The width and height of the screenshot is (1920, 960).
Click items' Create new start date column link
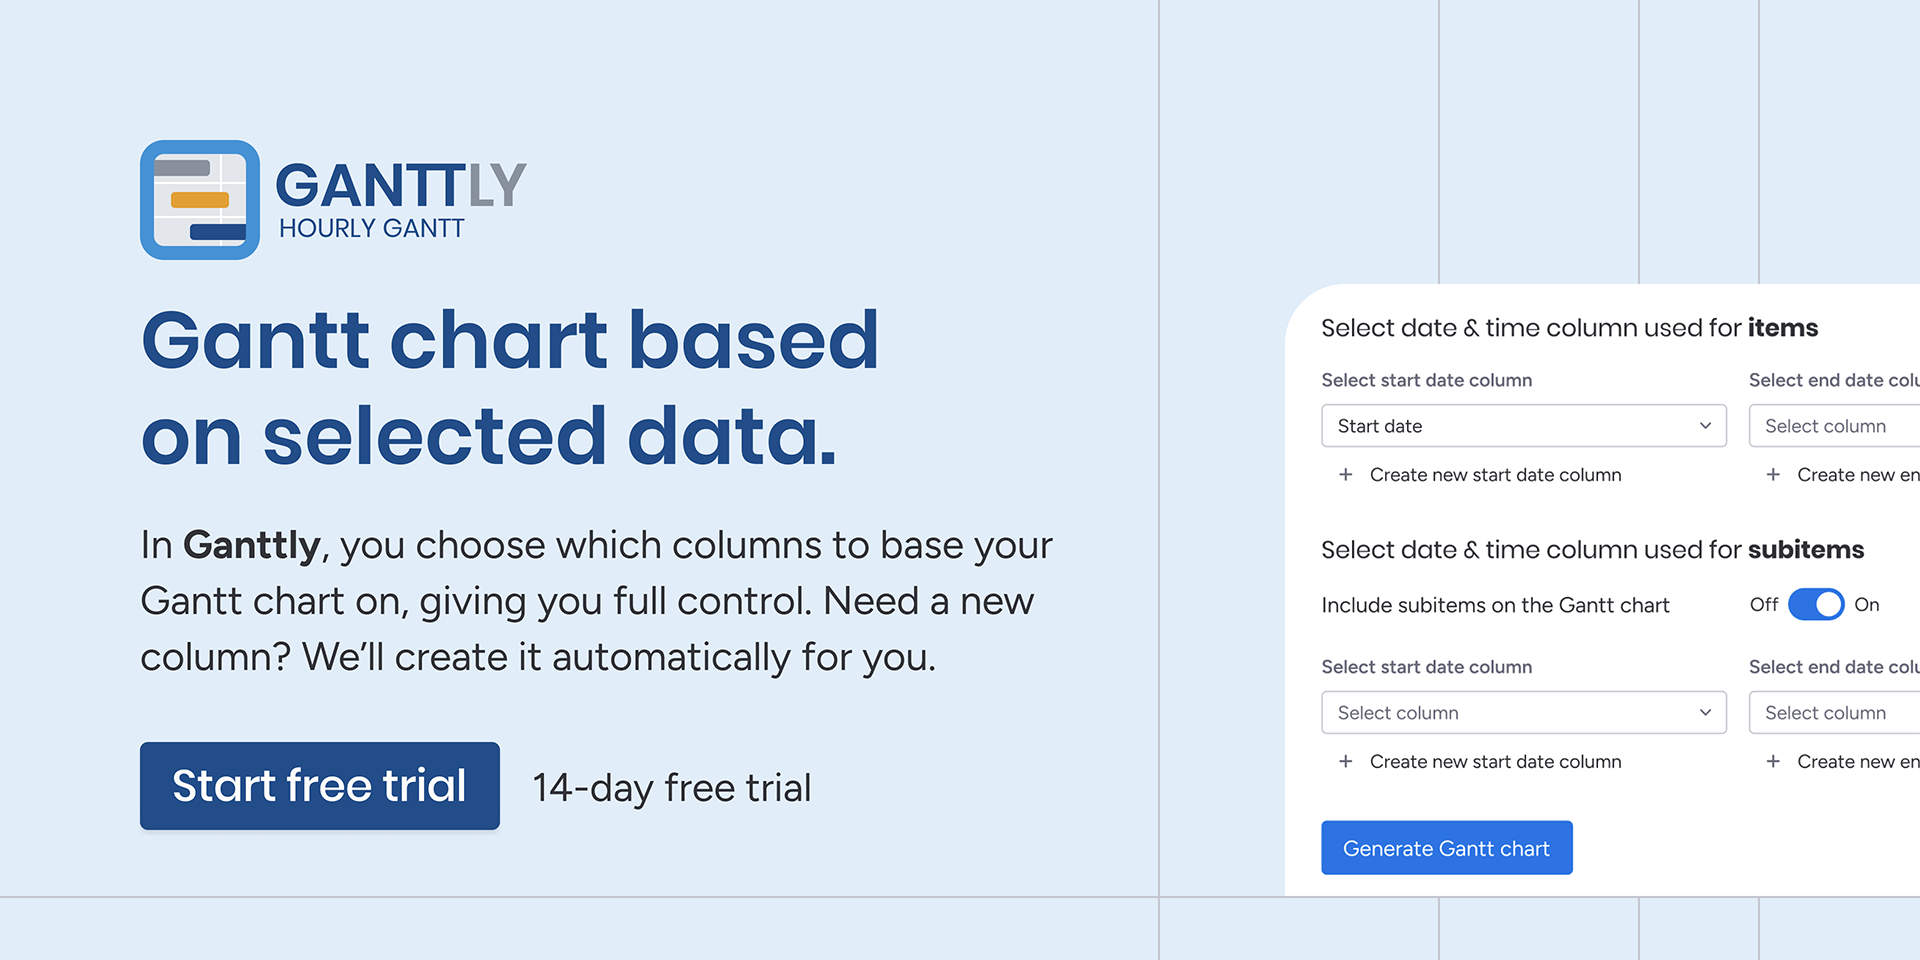pyautogui.click(x=1495, y=475)
